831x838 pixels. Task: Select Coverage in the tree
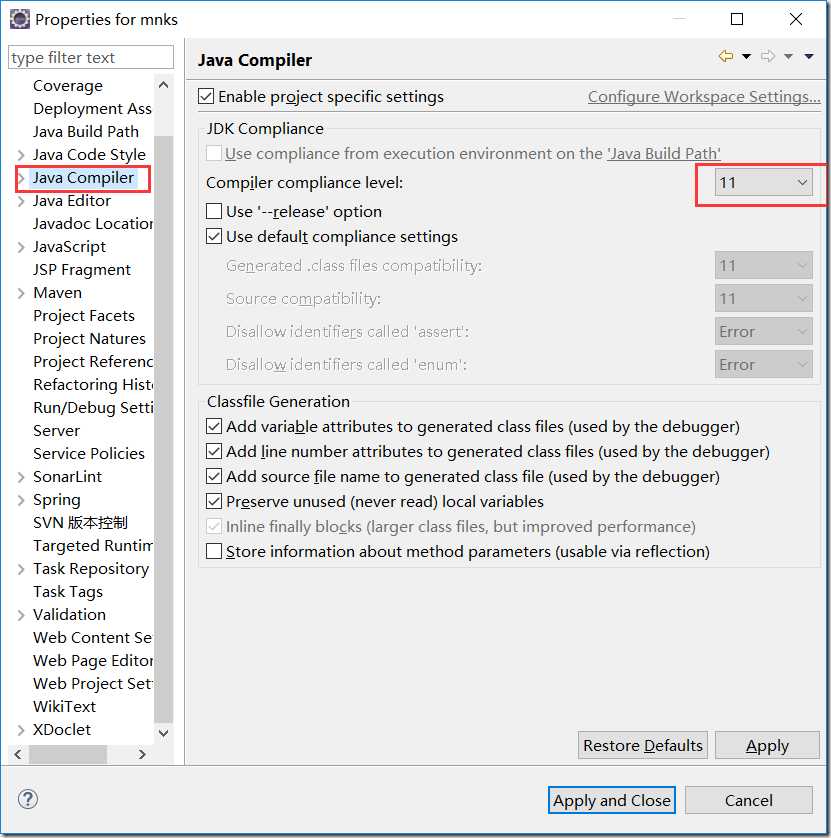[68, 86]
